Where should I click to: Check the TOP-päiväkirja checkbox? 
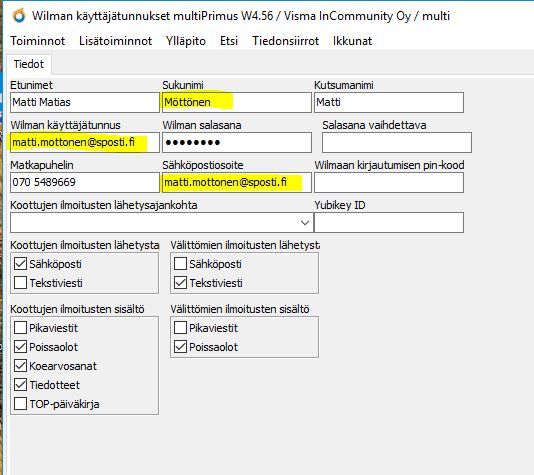20,404
